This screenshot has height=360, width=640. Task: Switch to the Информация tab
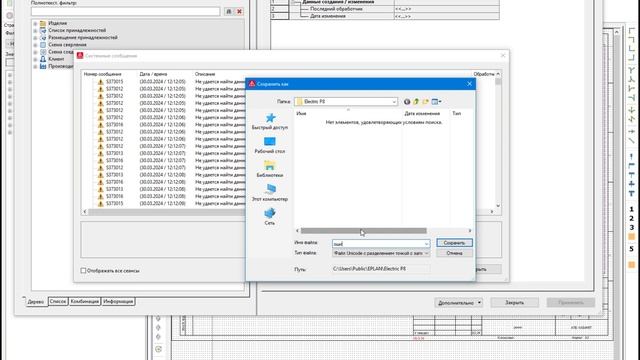(x=118, y=301)
